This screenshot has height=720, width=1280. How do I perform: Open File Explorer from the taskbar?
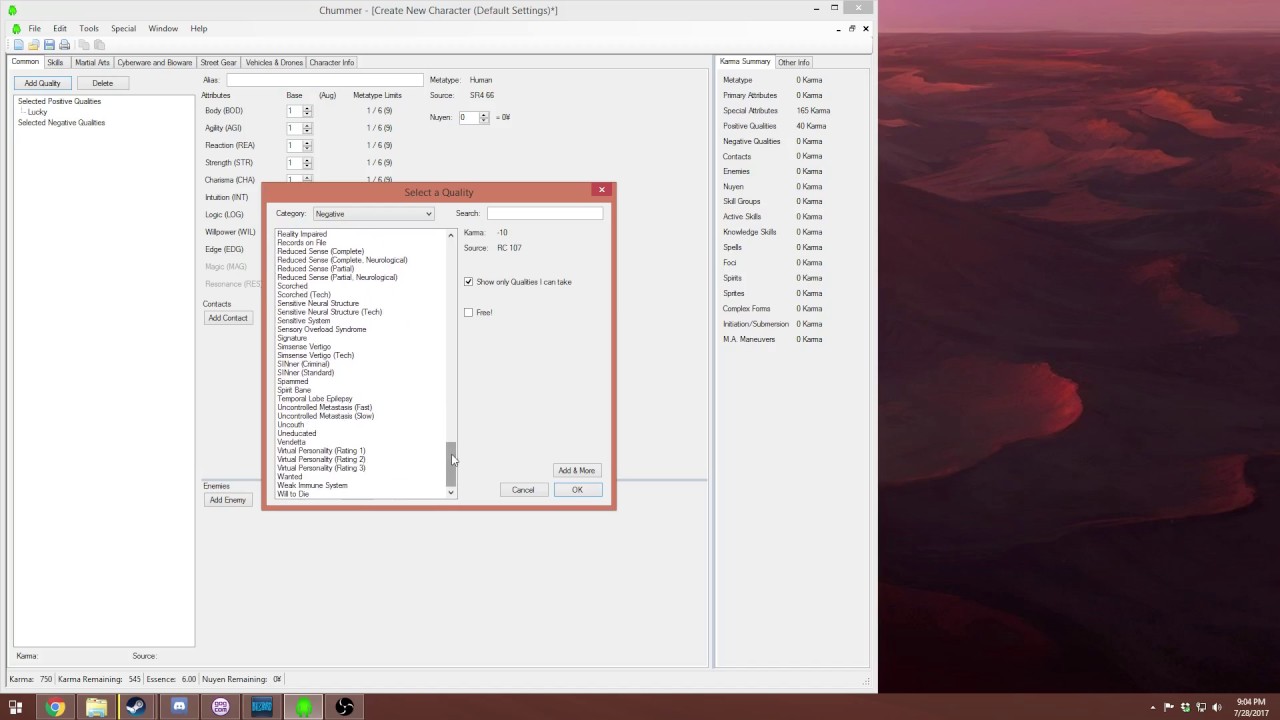[x=96, y=707]
